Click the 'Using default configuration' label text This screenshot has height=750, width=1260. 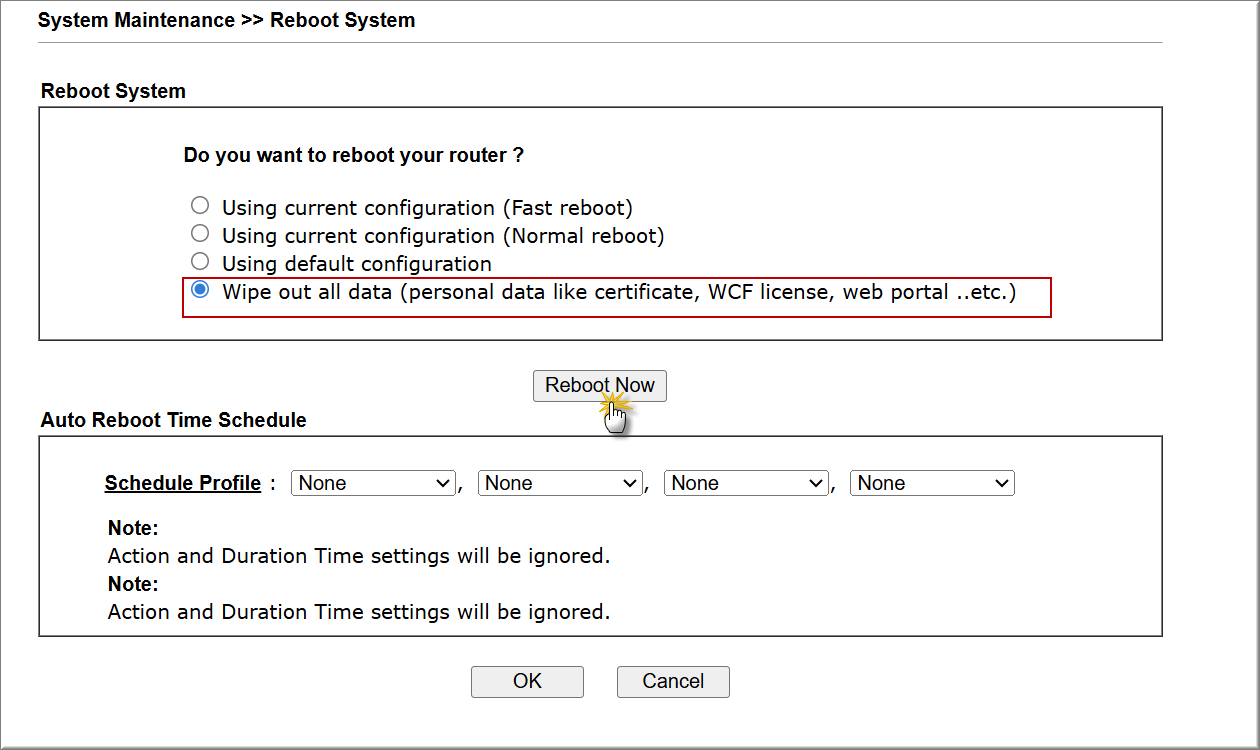pyautogui.click(x=356, y=264)
